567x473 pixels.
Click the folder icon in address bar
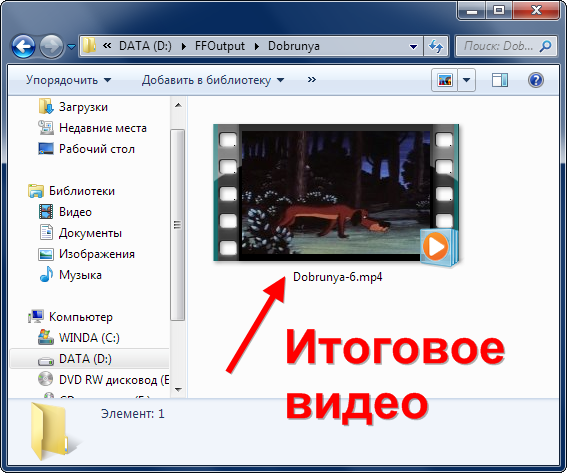[89, 46]
